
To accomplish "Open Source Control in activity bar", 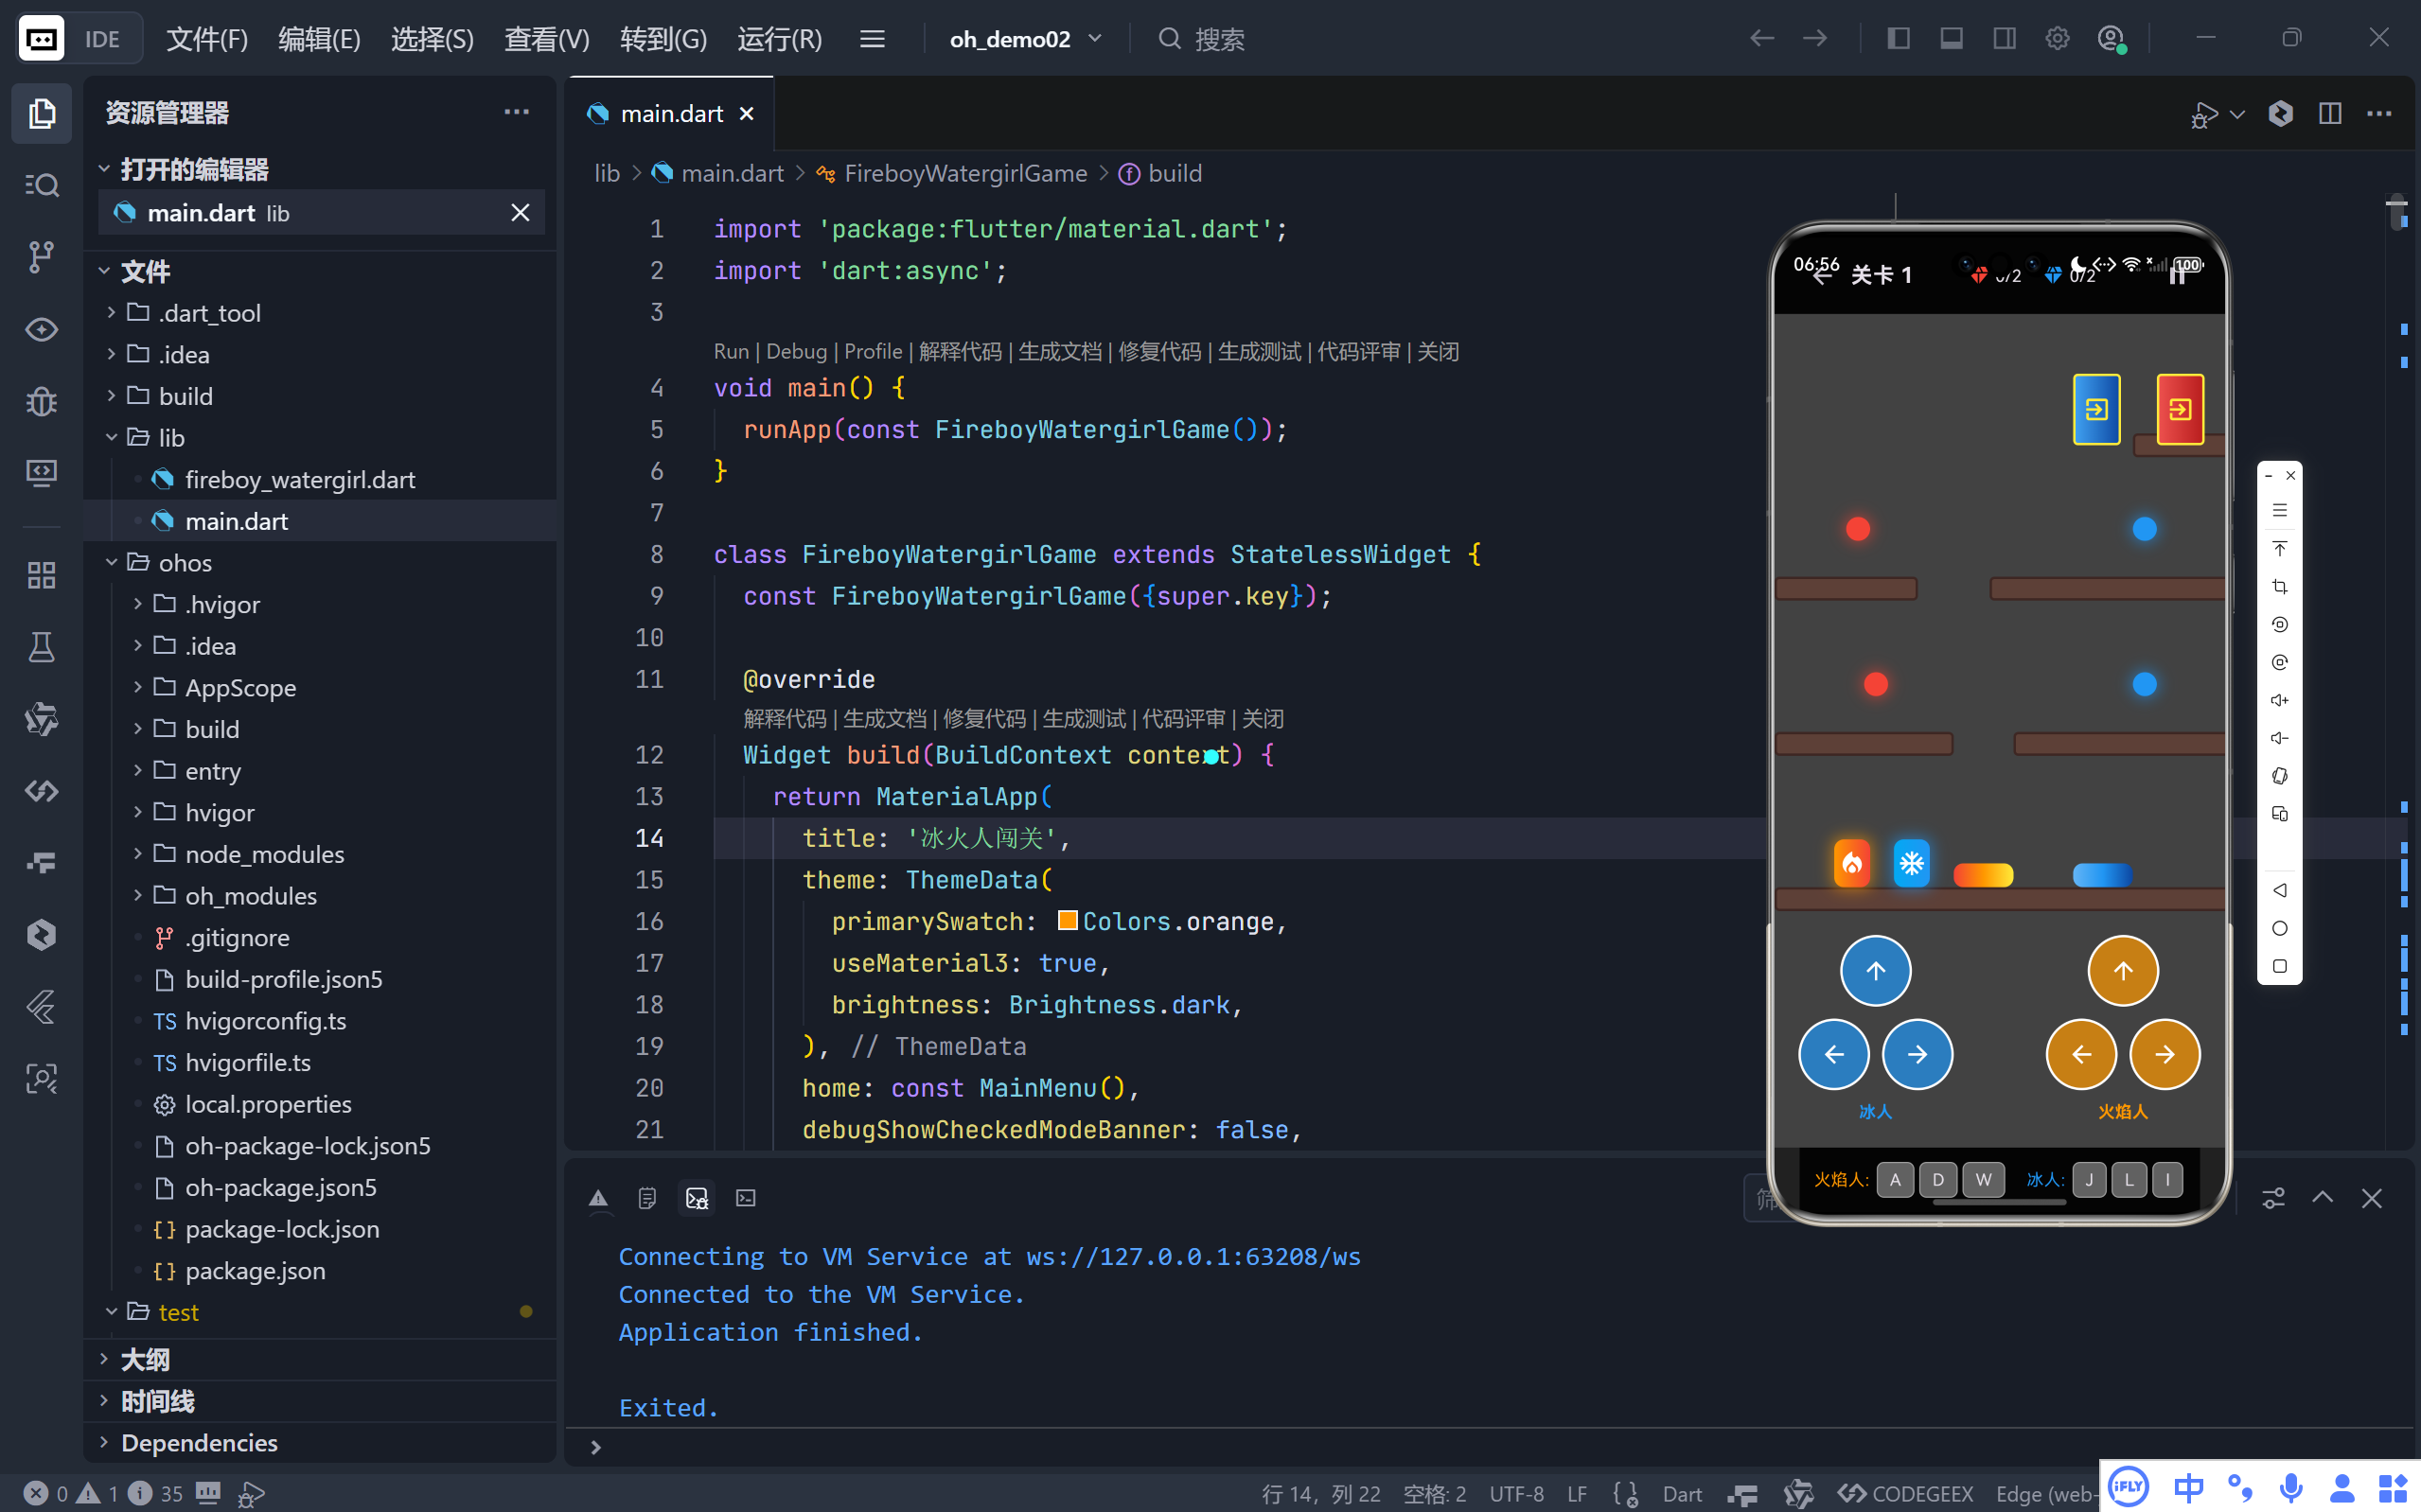I will [41, 257].
